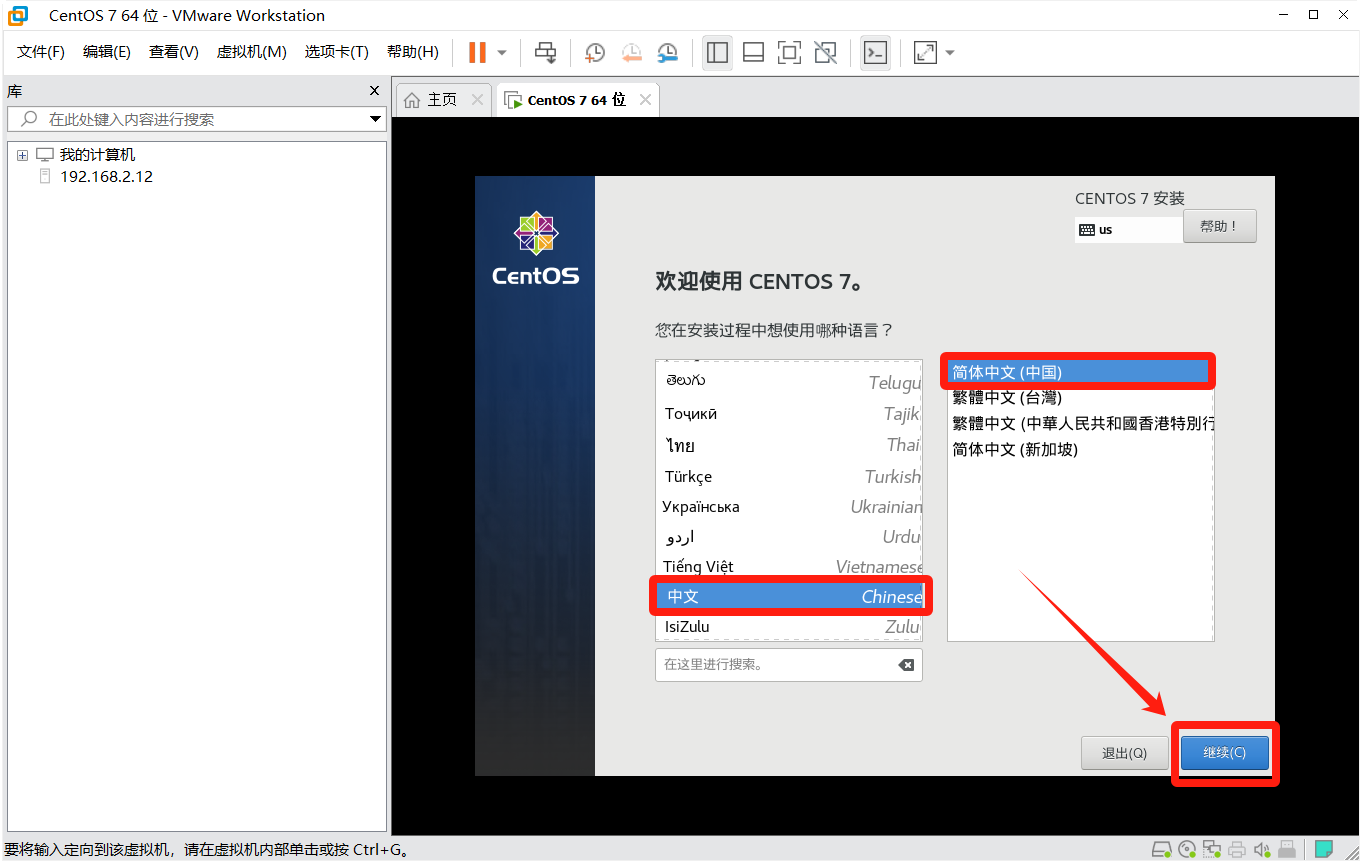
Task: Enter full screen mode icon
Action: [789, 52]
